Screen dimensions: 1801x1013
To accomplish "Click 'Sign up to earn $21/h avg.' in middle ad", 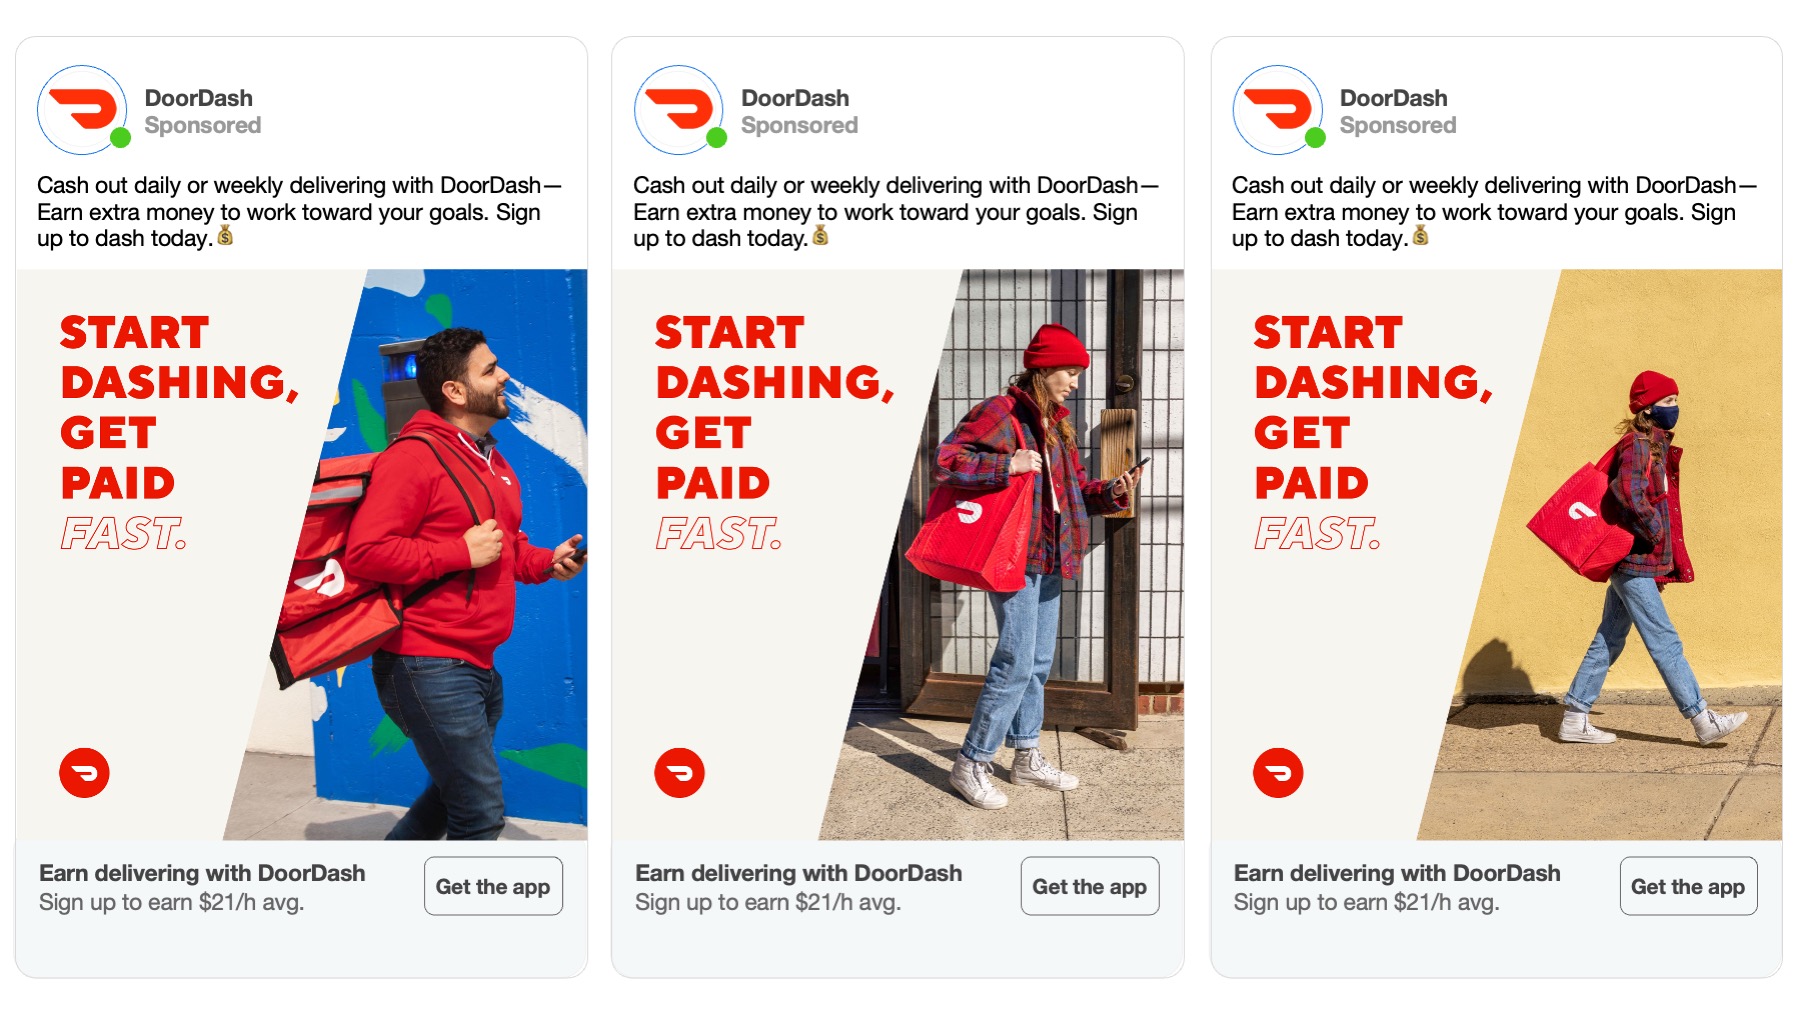I will pyautogui.click(x=768, y=902).
